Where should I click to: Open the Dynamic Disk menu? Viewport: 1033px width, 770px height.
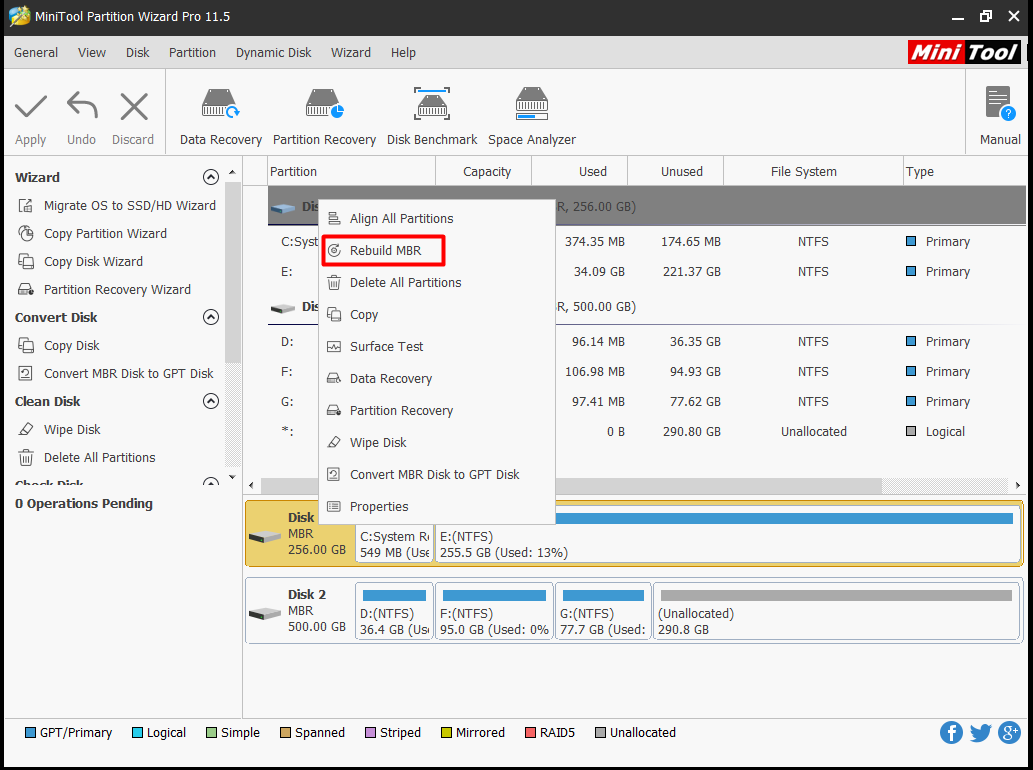(273, 53)
